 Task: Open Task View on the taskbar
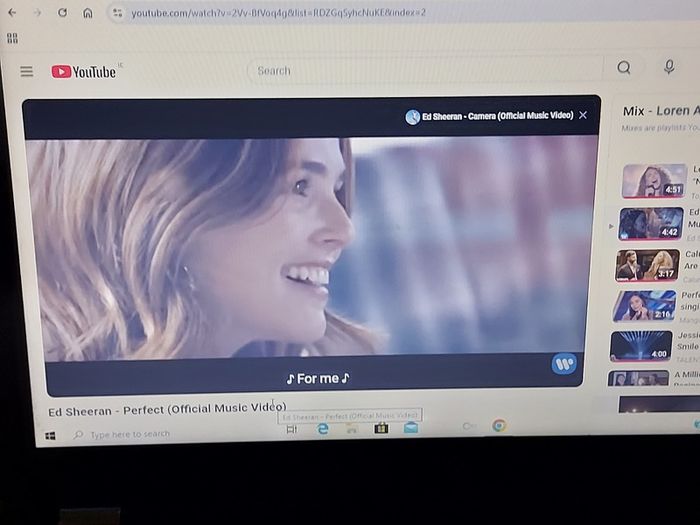tap(292, 429)
